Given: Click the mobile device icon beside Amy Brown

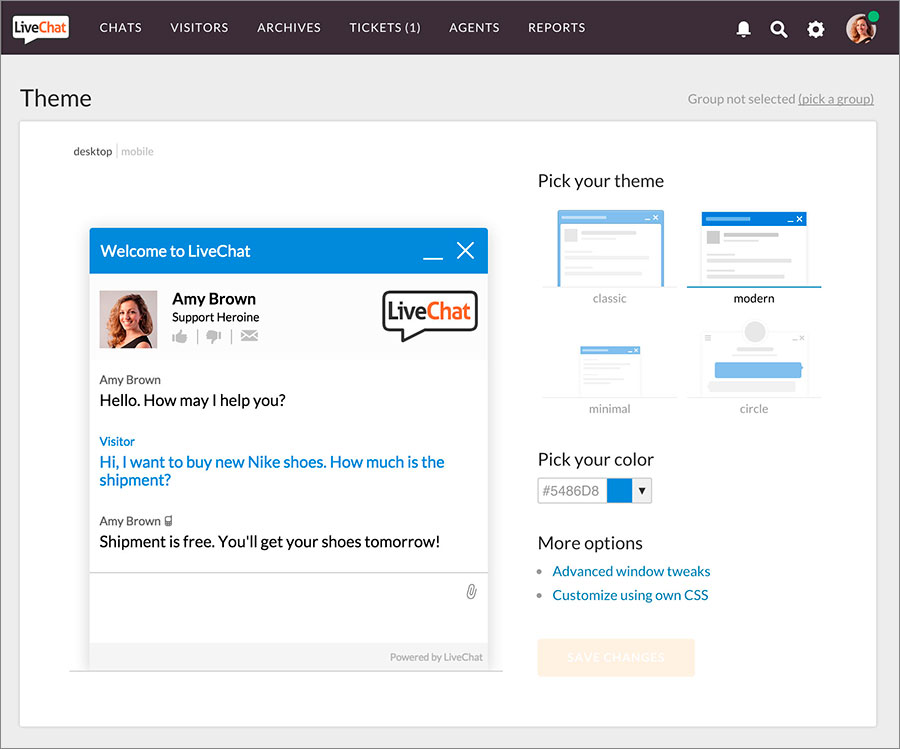Looking at the screenshot, I should pos(168,521).
